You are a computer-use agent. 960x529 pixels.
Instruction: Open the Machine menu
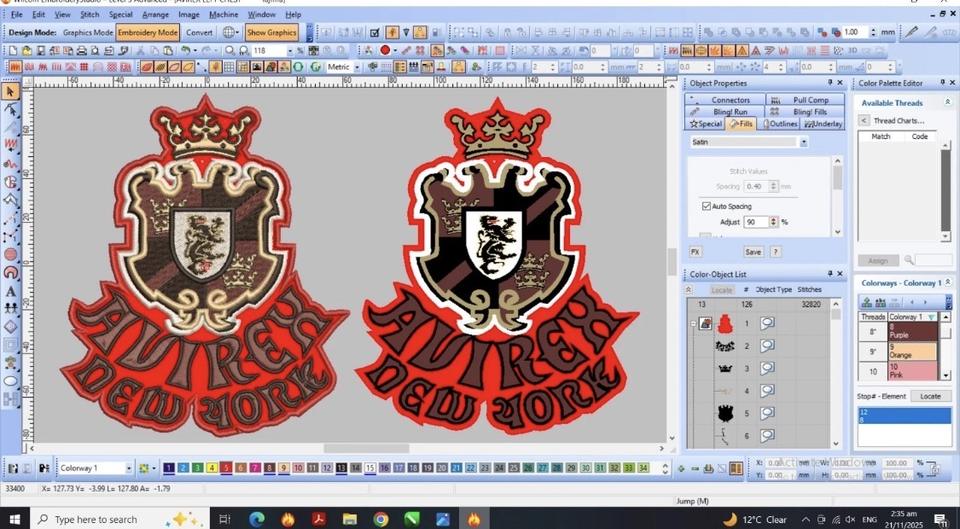click(x=223, y=14)
